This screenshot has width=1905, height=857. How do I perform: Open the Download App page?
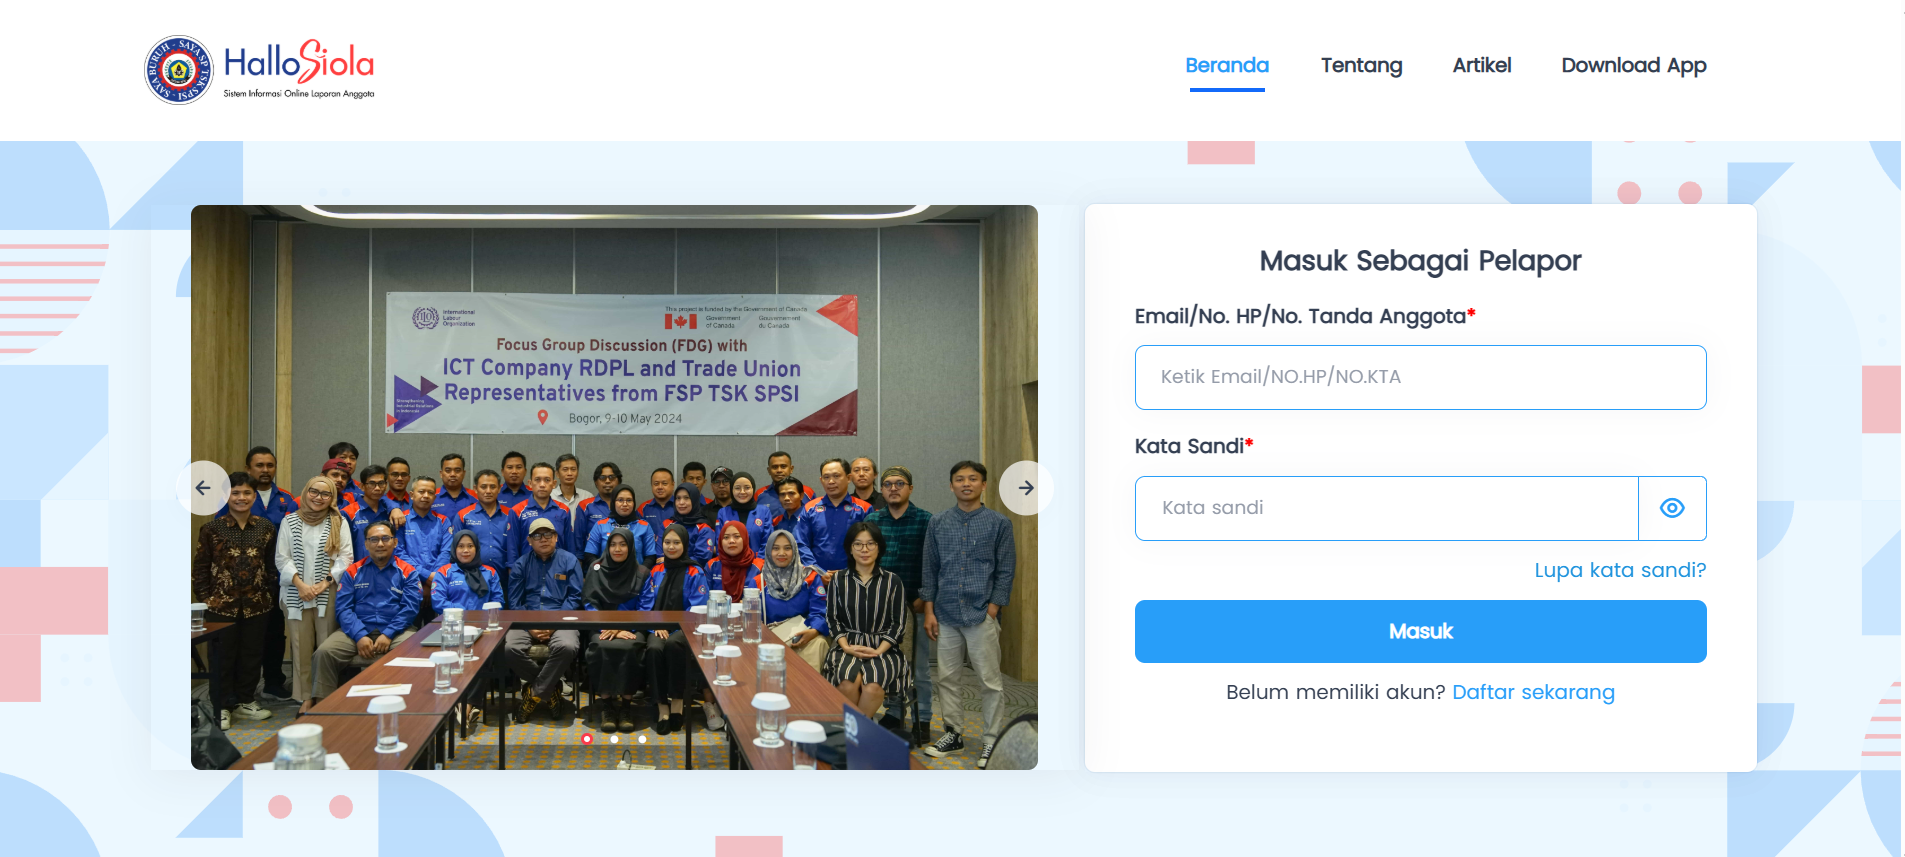pyautogui.click(x=1634, y=65)
